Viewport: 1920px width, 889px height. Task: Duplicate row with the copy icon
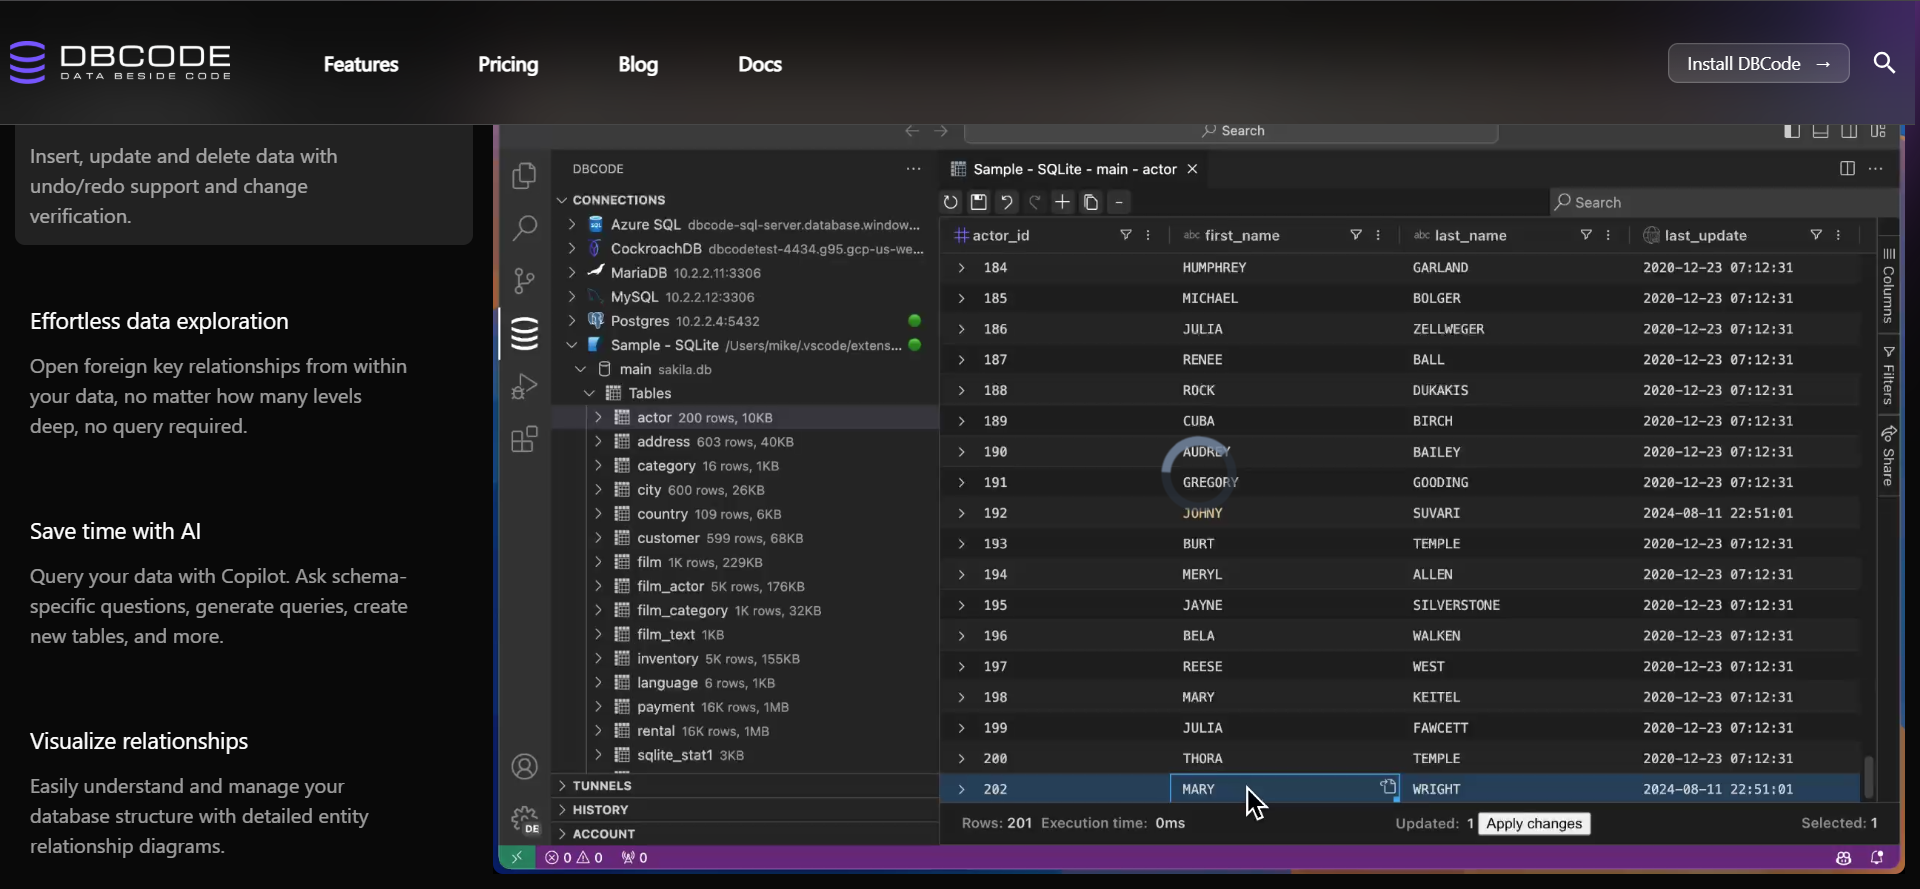point(1091,202)
